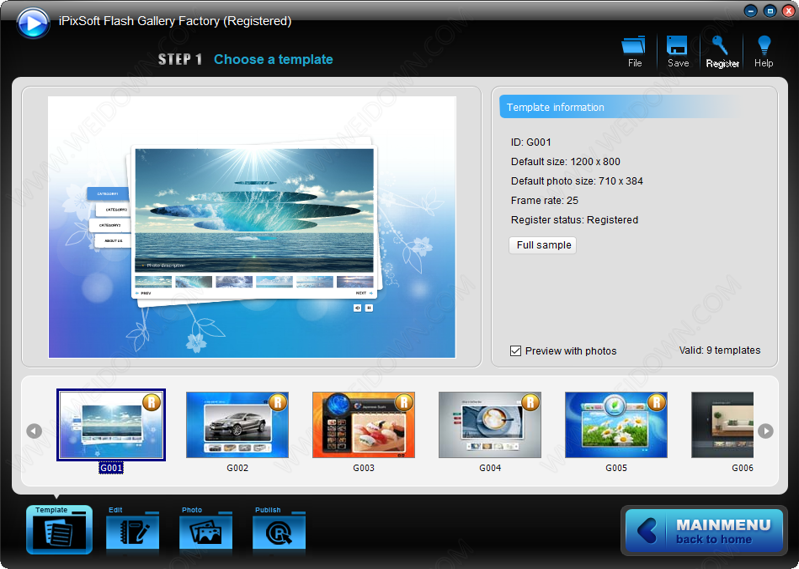Select the G001 template thumbnail
The width and height of the screenshot is (799, 569).
click(x=111, y=425)
